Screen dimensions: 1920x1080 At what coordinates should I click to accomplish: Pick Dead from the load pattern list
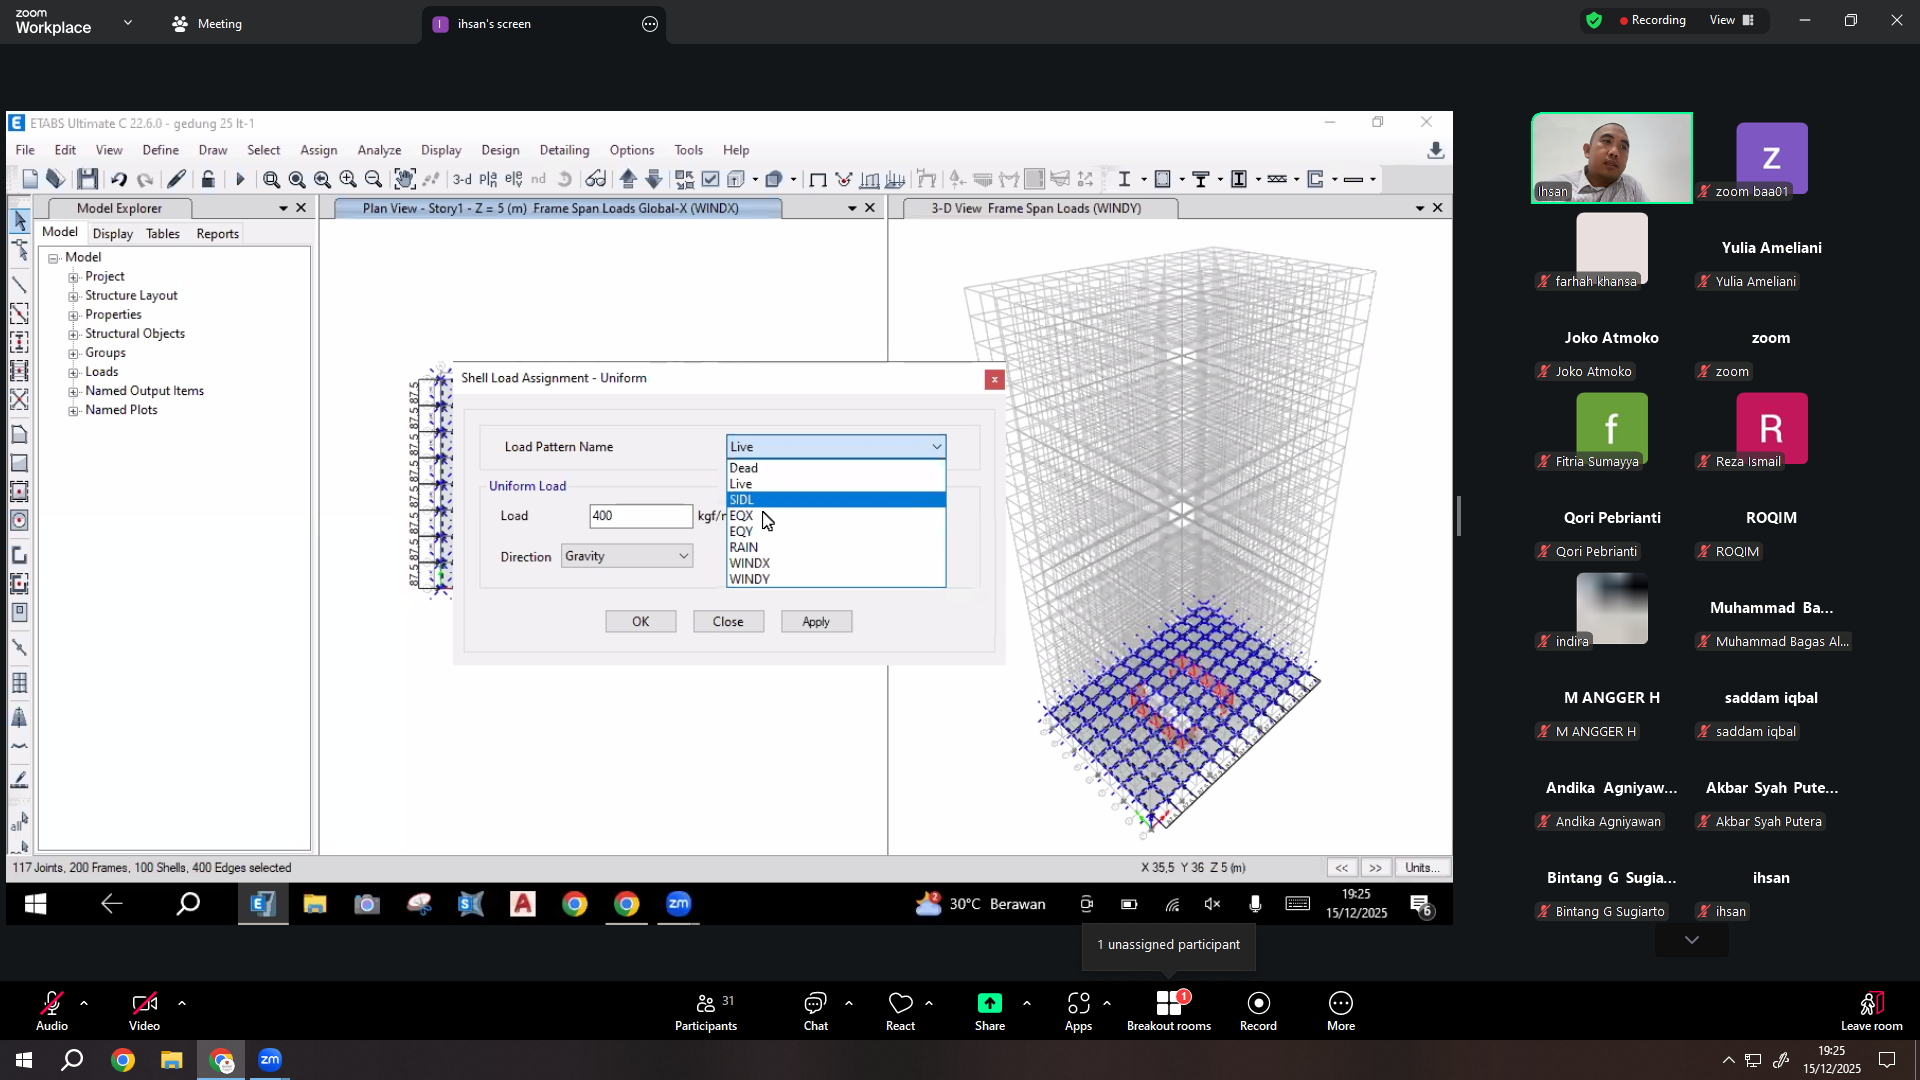point(836,468)
